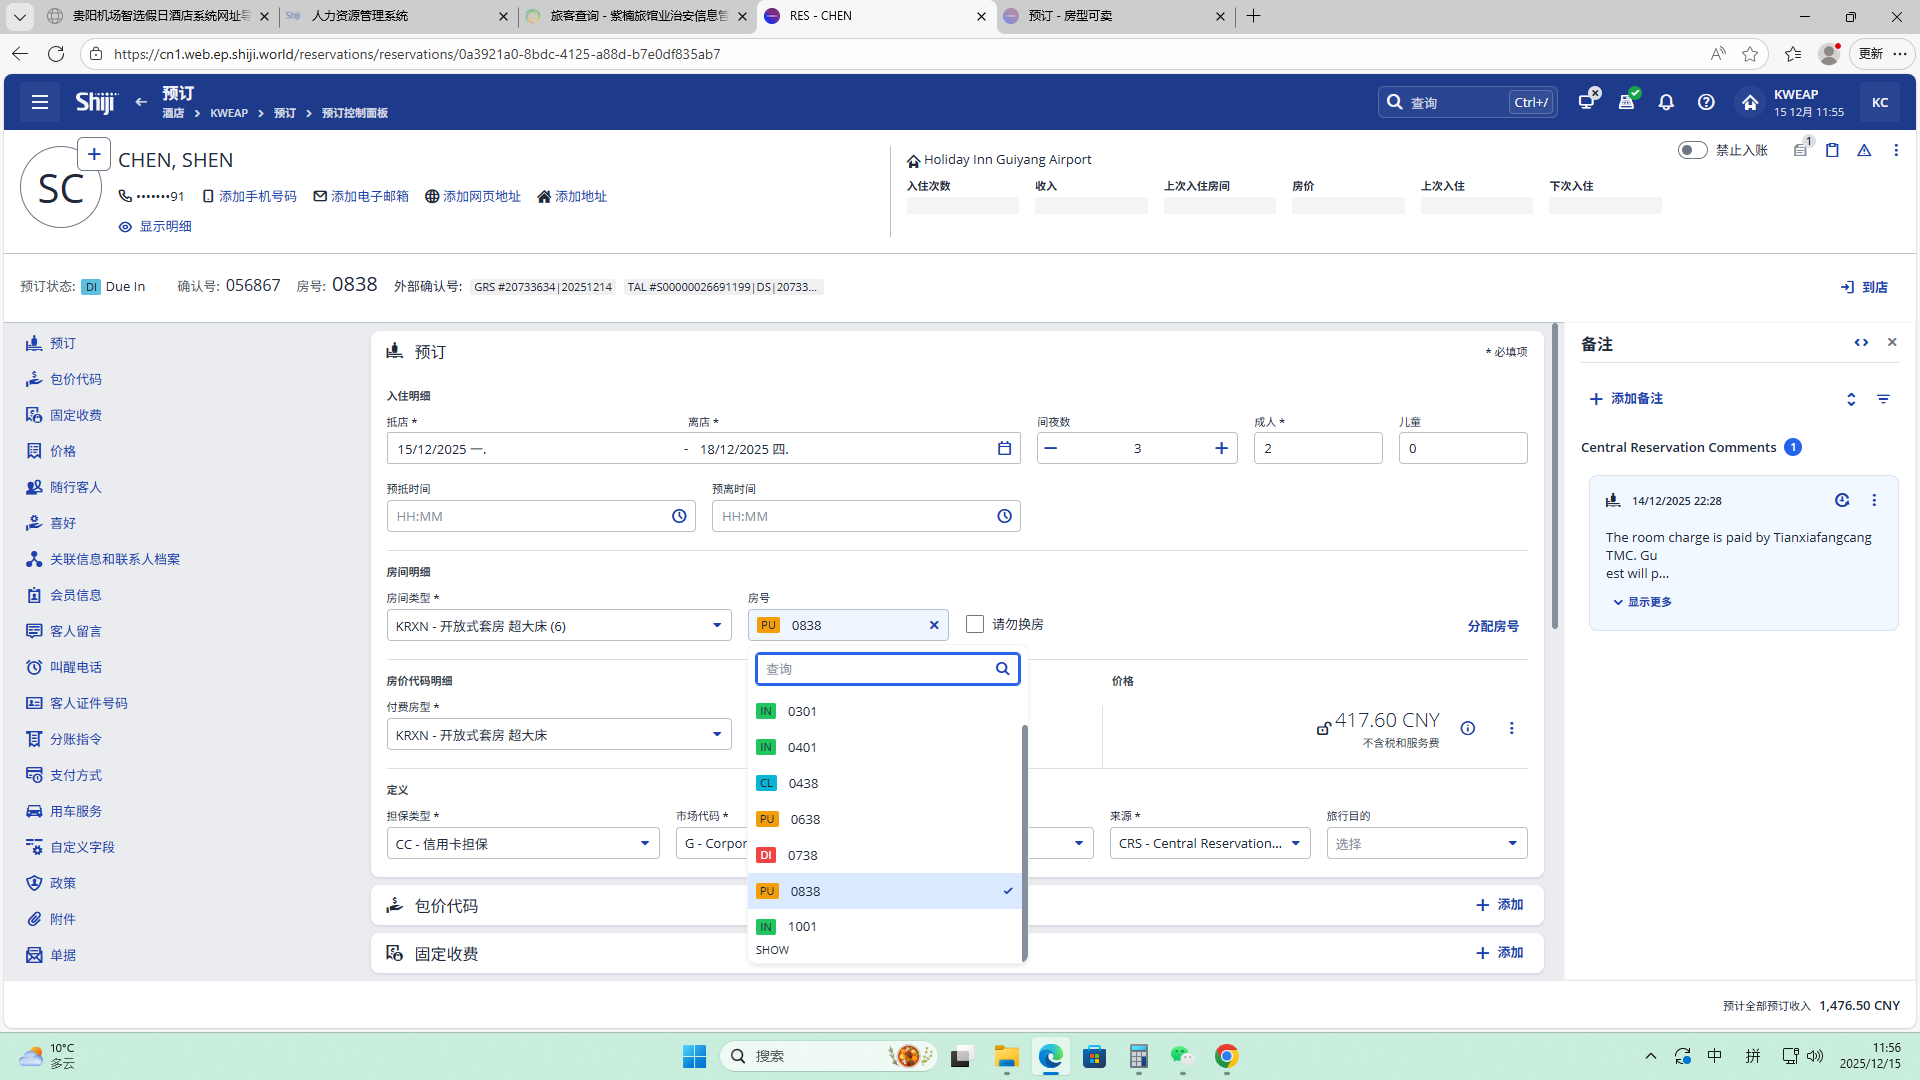Image resolution: width=1920 pixels, height=1080 pixels.
Task: Clear room number 0838 with the X icon
Action: point(934,625)
